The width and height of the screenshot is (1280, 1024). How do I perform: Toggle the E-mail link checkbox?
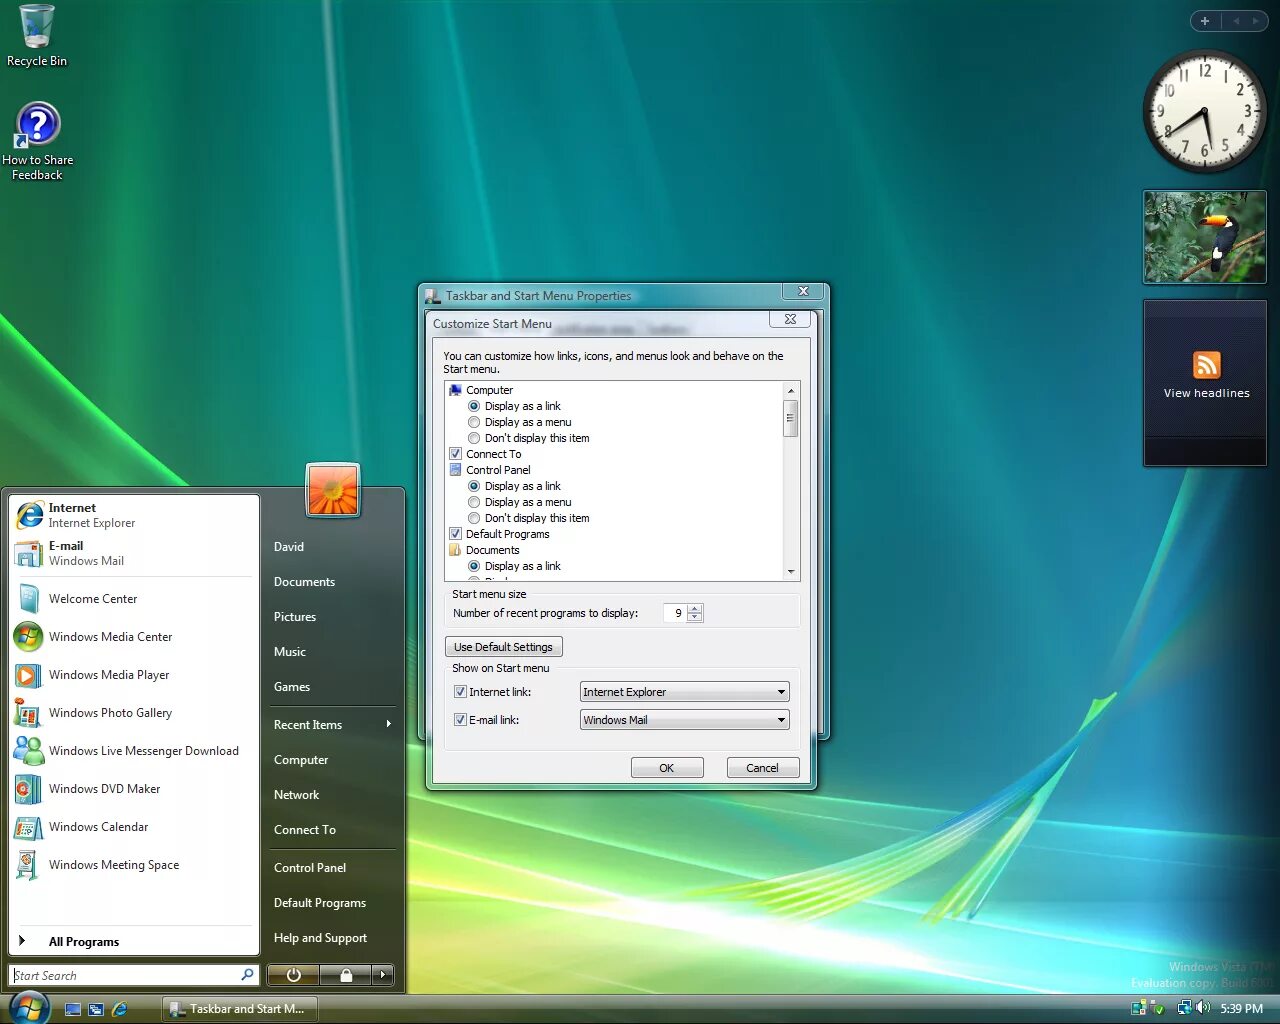[x=460, y=720]
